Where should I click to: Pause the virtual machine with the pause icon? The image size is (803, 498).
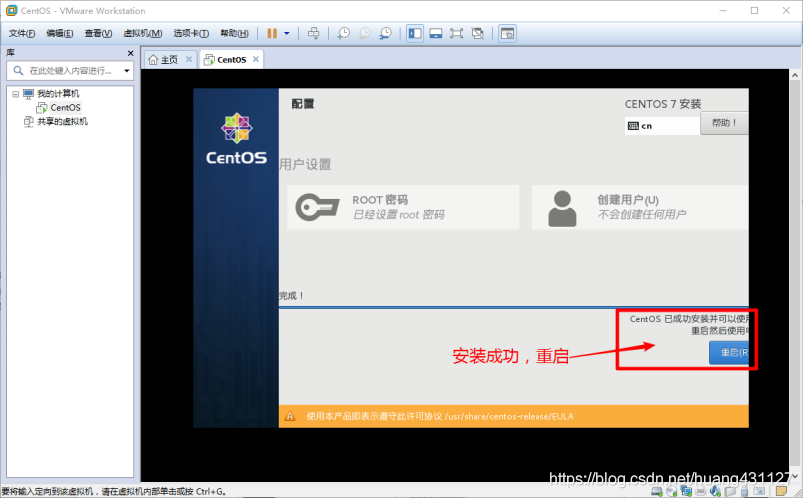[272, 33]
